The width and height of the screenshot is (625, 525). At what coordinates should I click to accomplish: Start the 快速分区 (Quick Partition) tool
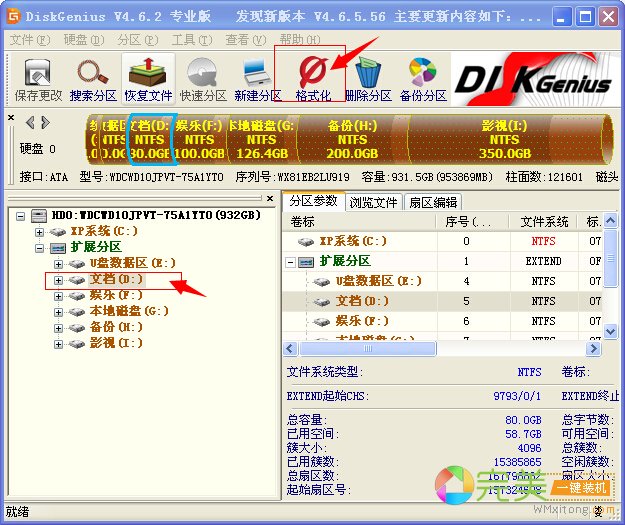(203, 79)
